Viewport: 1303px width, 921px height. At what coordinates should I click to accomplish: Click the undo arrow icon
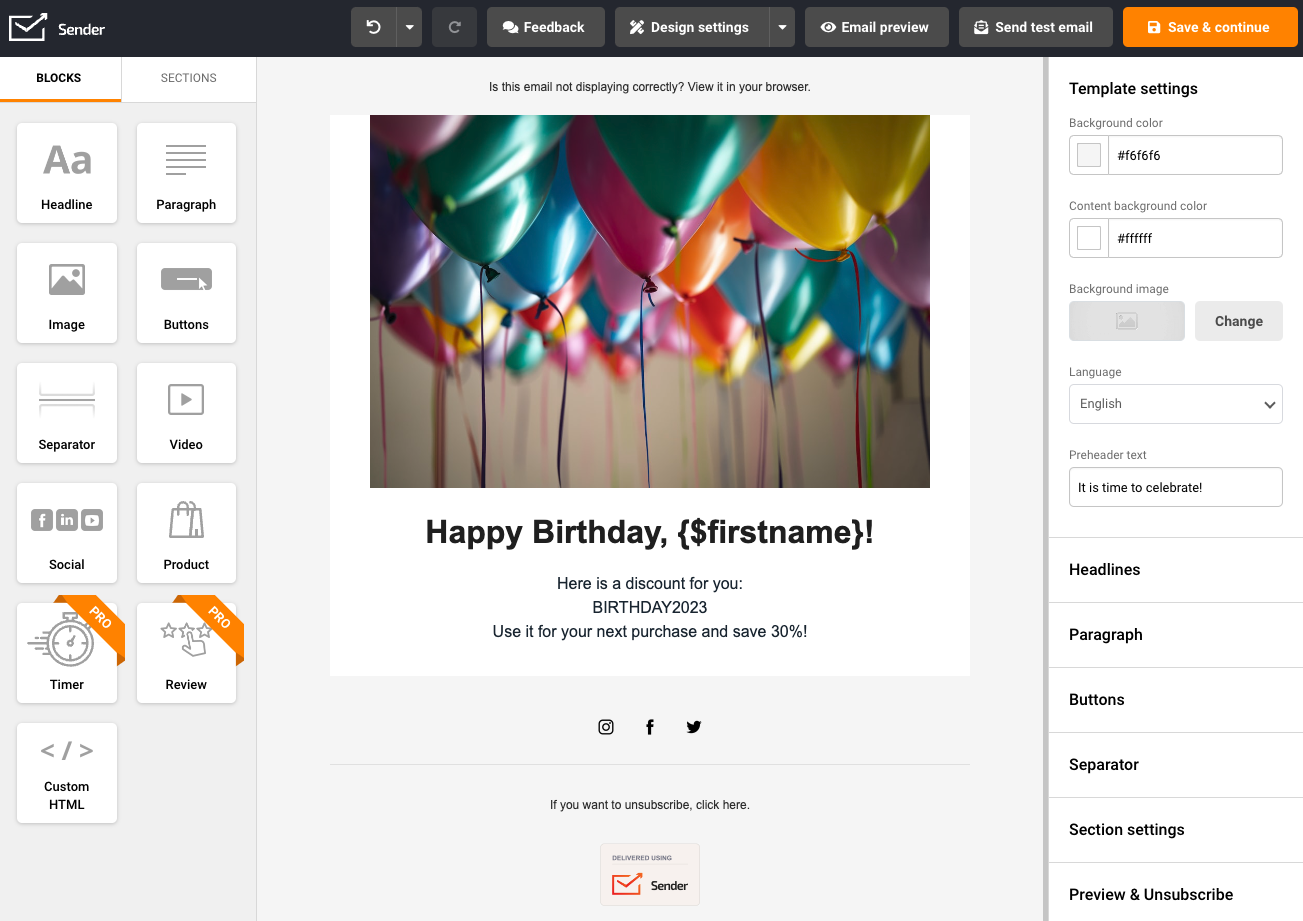(374, 27)
